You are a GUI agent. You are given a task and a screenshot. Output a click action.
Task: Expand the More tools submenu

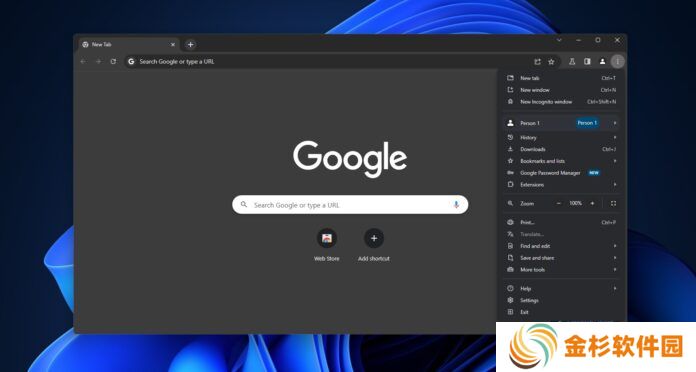(562, 269)
